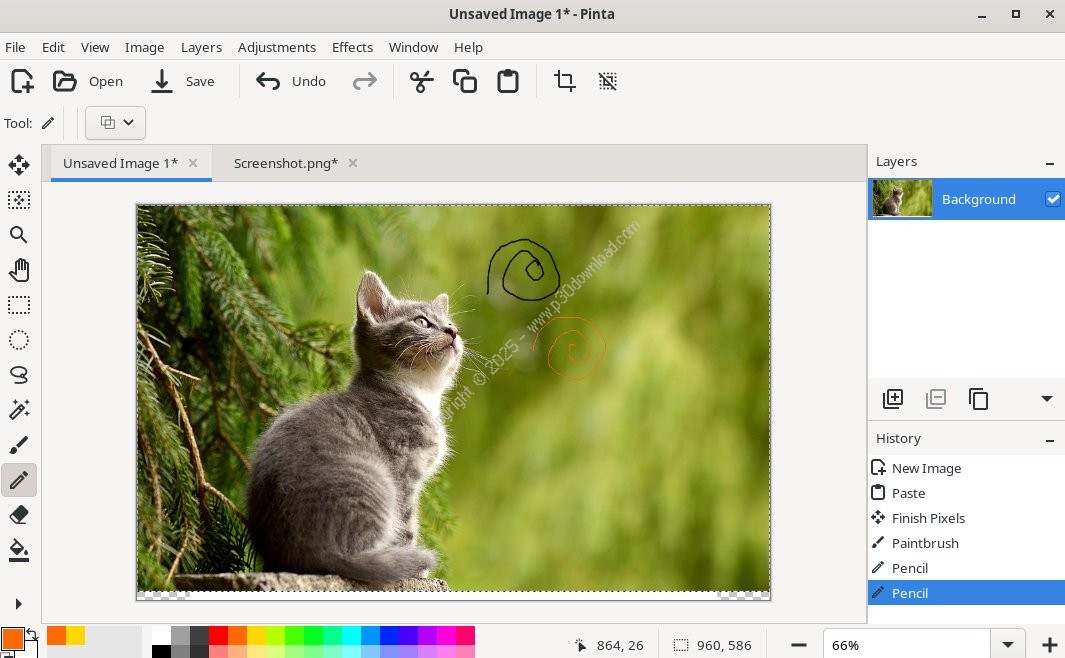Open the zoom percentage dropdown
The width and height of the screenshot is (1065, 658).
[1008, 645]
